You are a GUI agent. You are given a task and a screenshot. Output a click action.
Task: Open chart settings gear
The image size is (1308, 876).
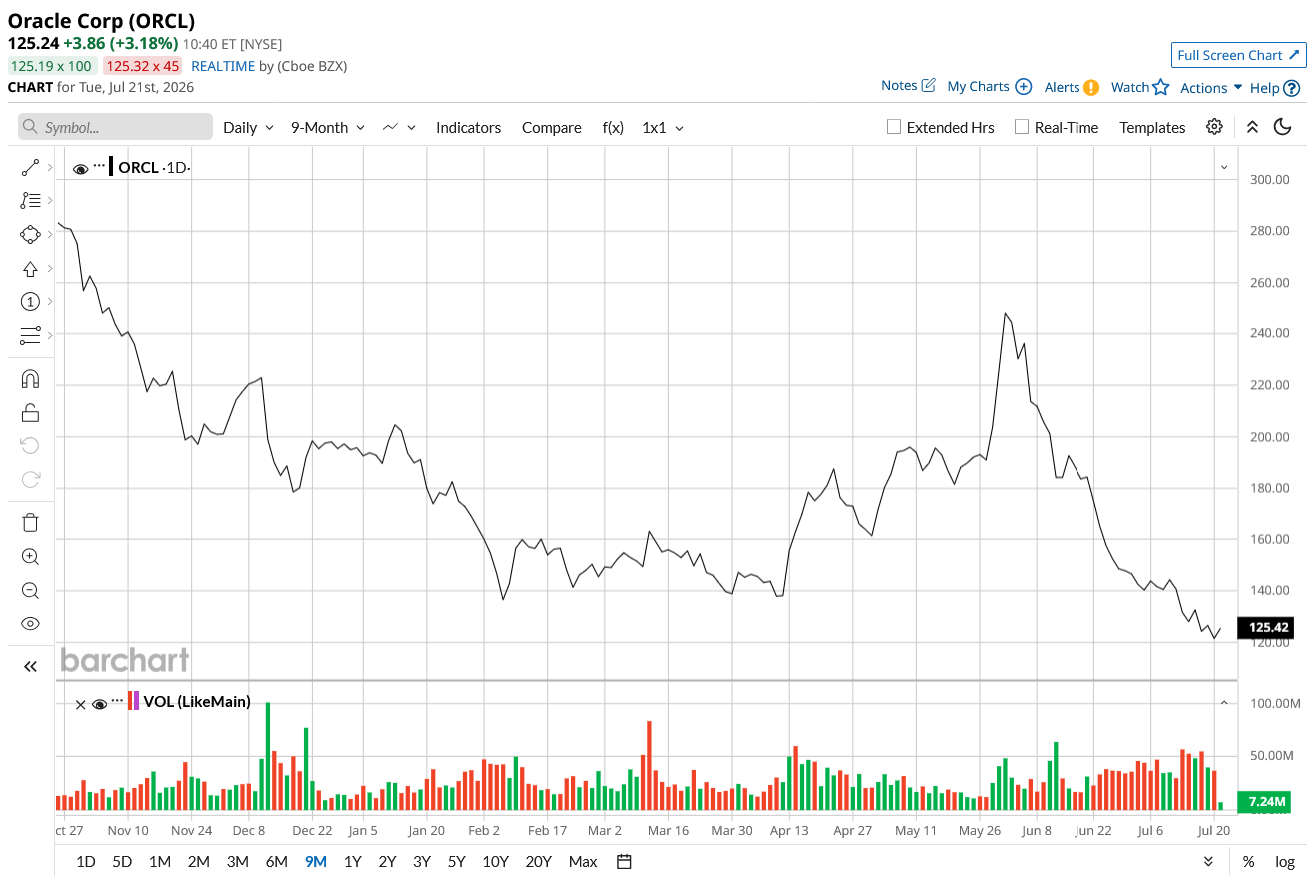click(1214, 127)
